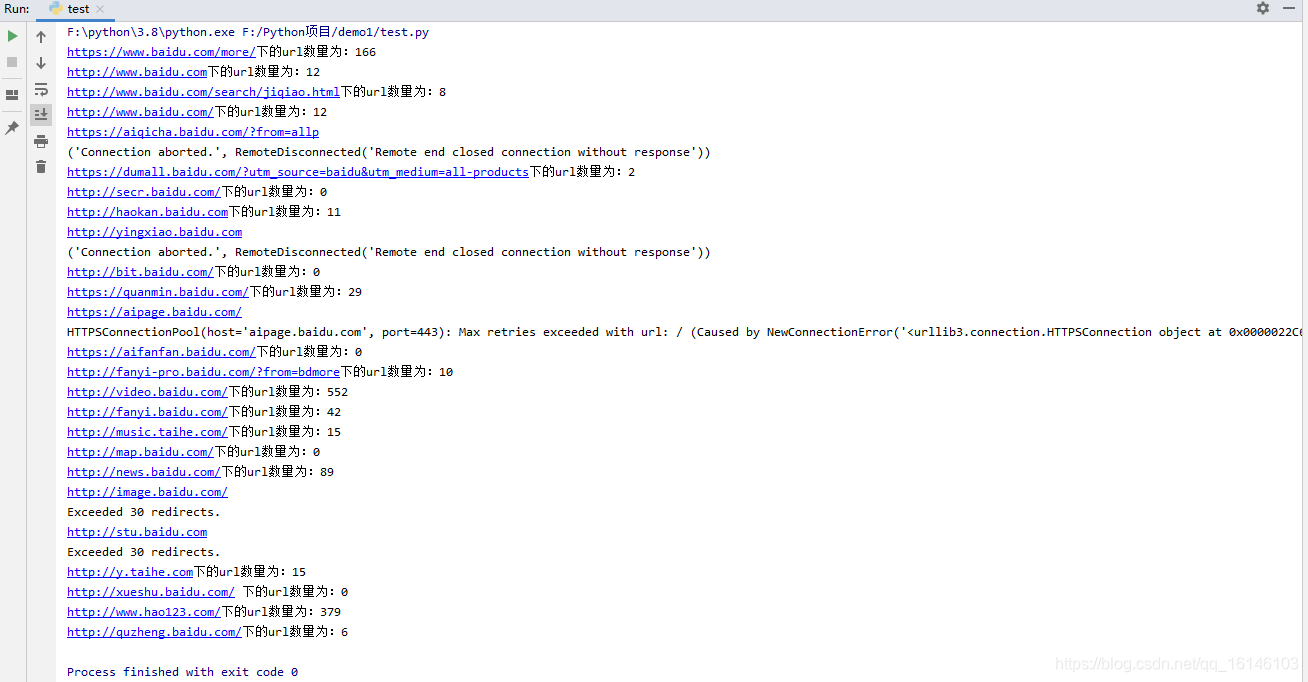The image size is (1308, 682).
Task: Click the Up the Stack Trace arrow
Action: [41, 37]
